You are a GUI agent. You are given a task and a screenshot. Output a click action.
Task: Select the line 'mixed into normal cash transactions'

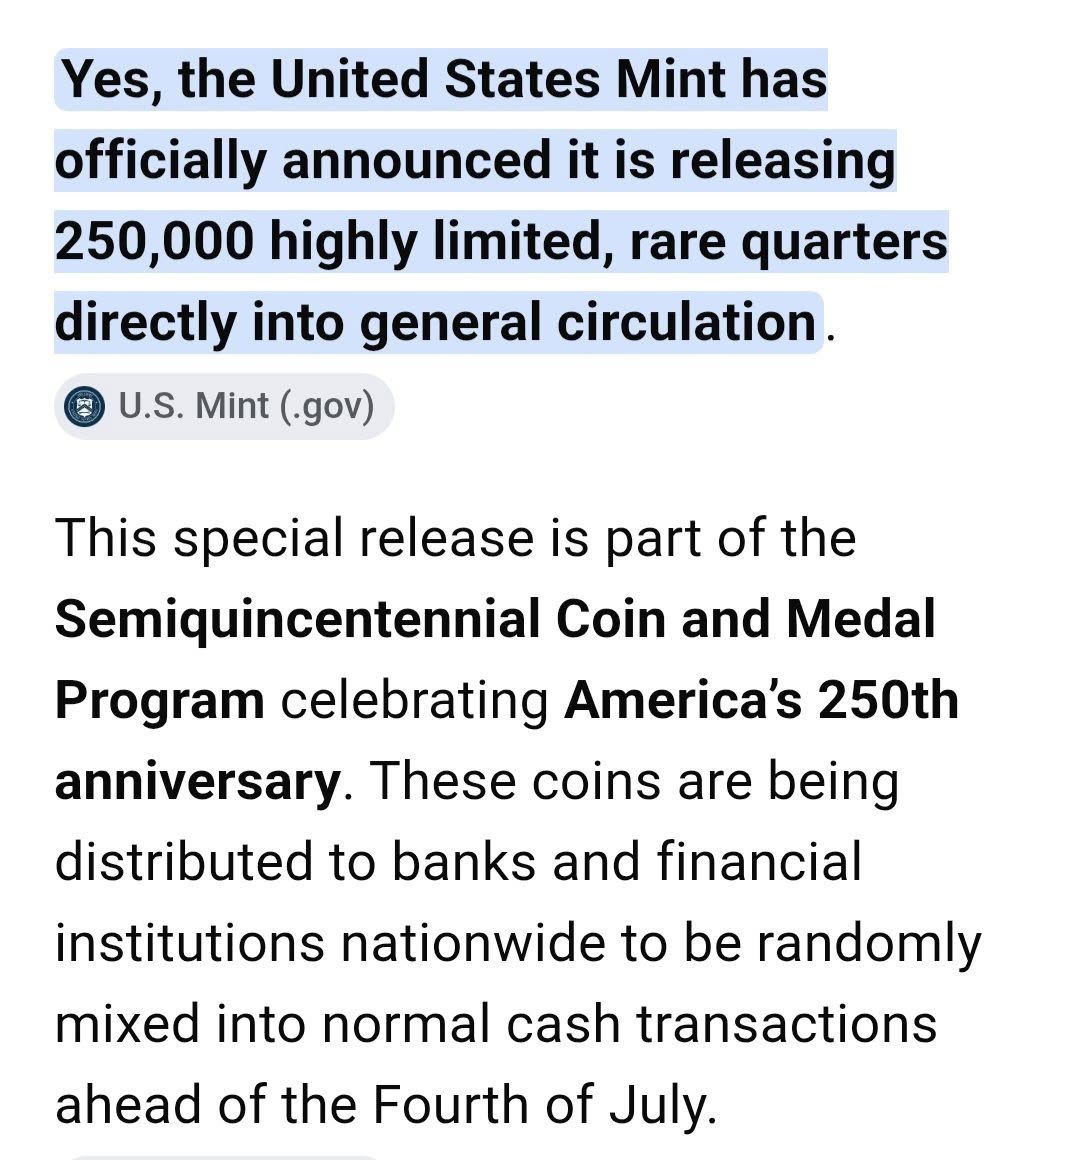(496, 1024)
